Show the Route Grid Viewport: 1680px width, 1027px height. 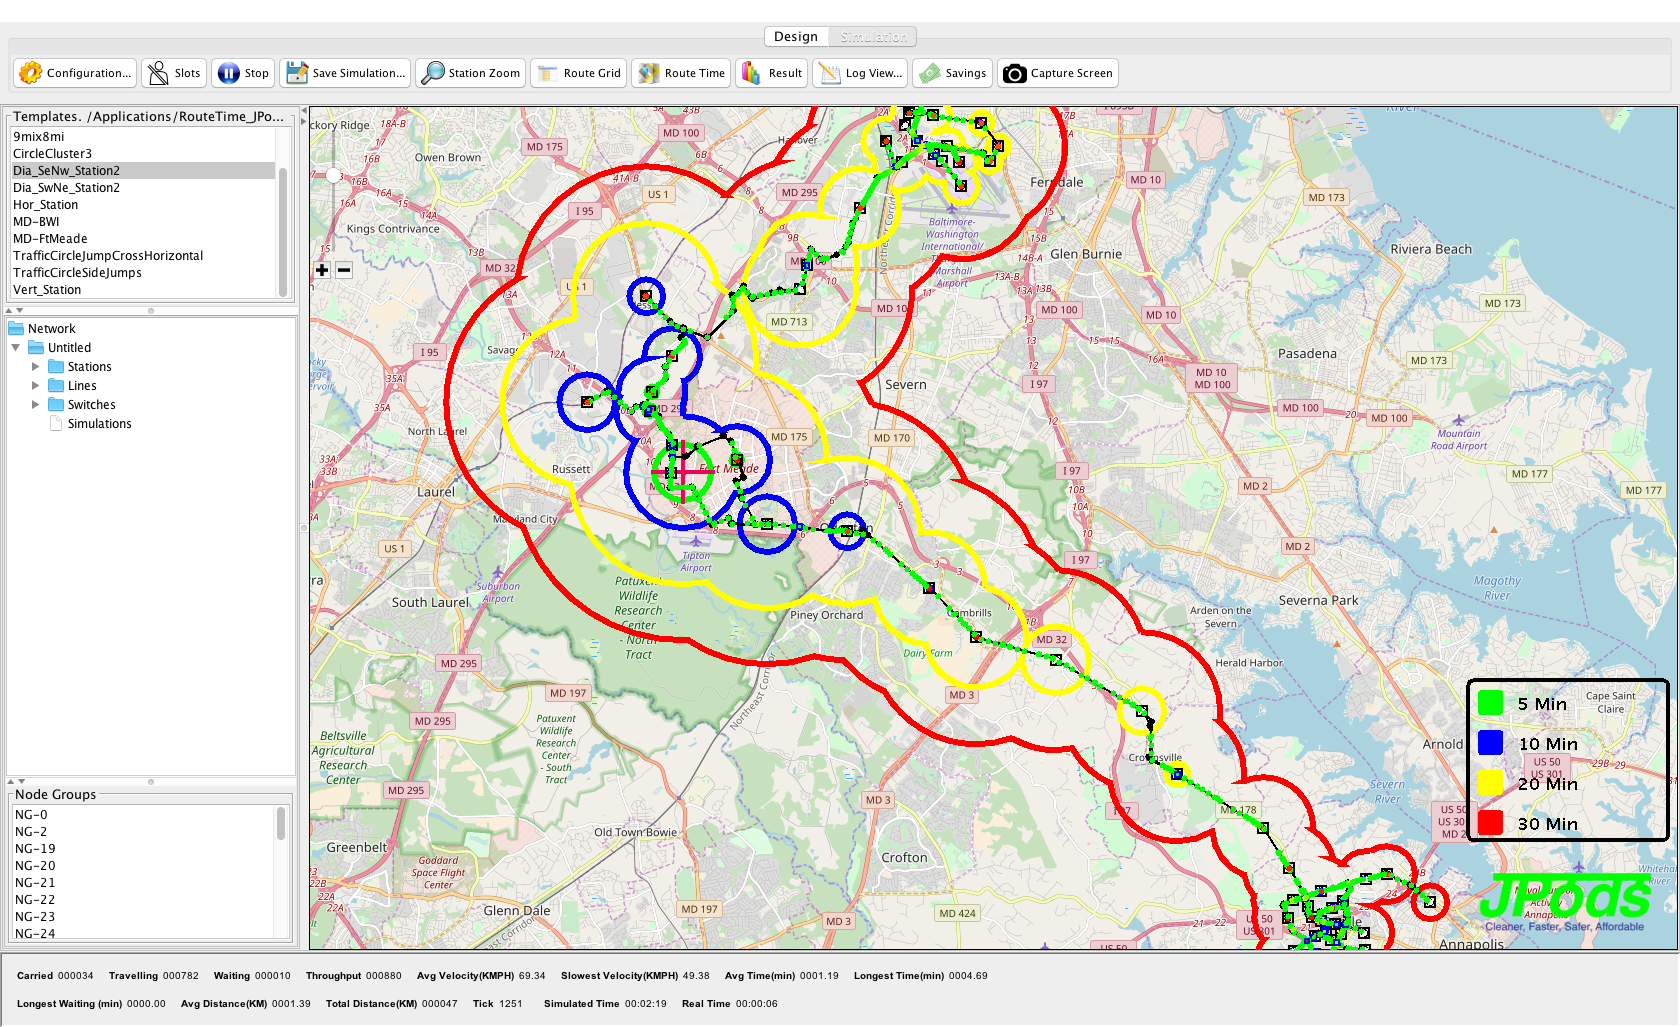pos(579,73)
